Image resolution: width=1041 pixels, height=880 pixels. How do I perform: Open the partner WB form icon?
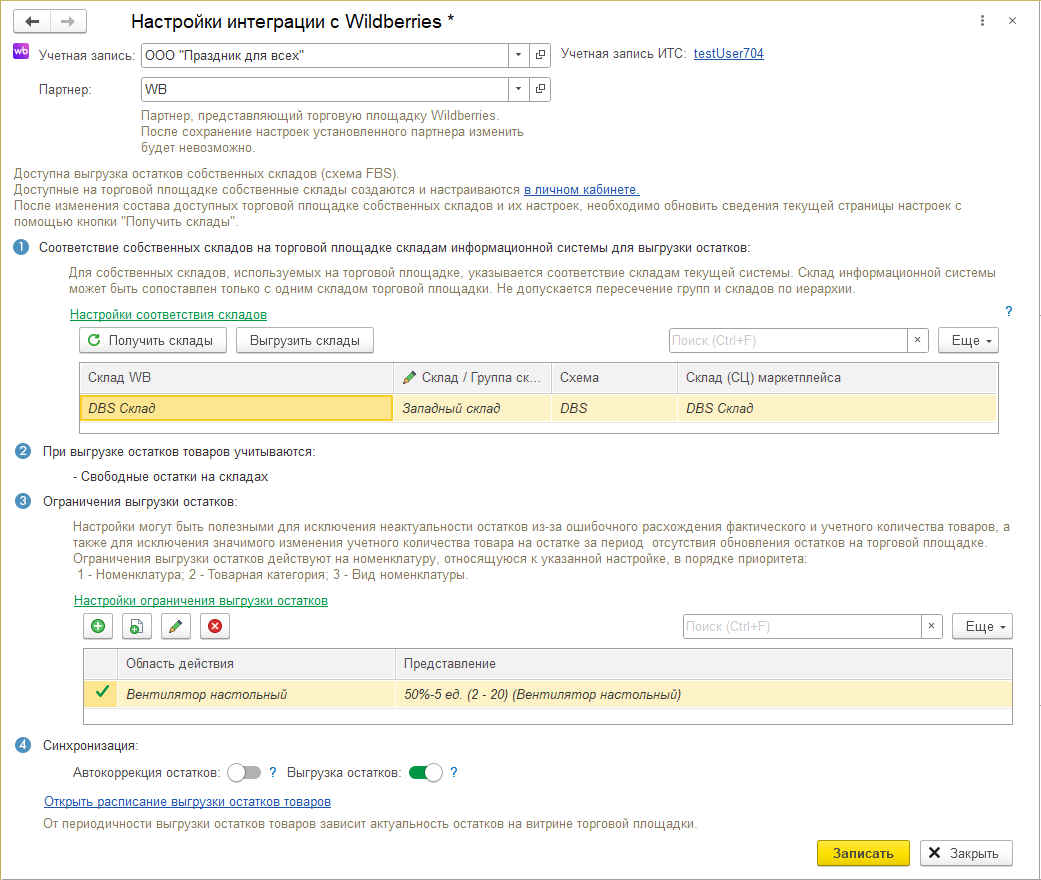click(x=540, y=90)
